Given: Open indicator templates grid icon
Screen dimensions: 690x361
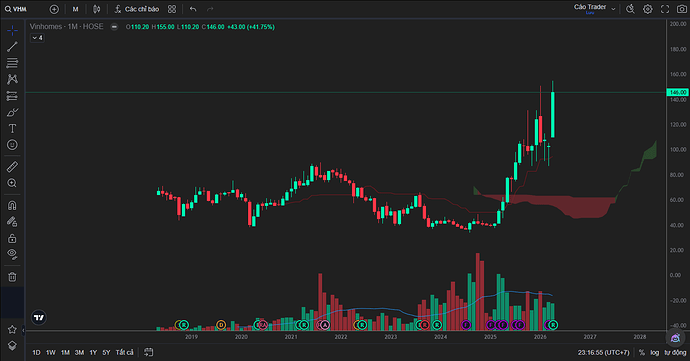Looking at the screenshot, I should pos(172,9).
